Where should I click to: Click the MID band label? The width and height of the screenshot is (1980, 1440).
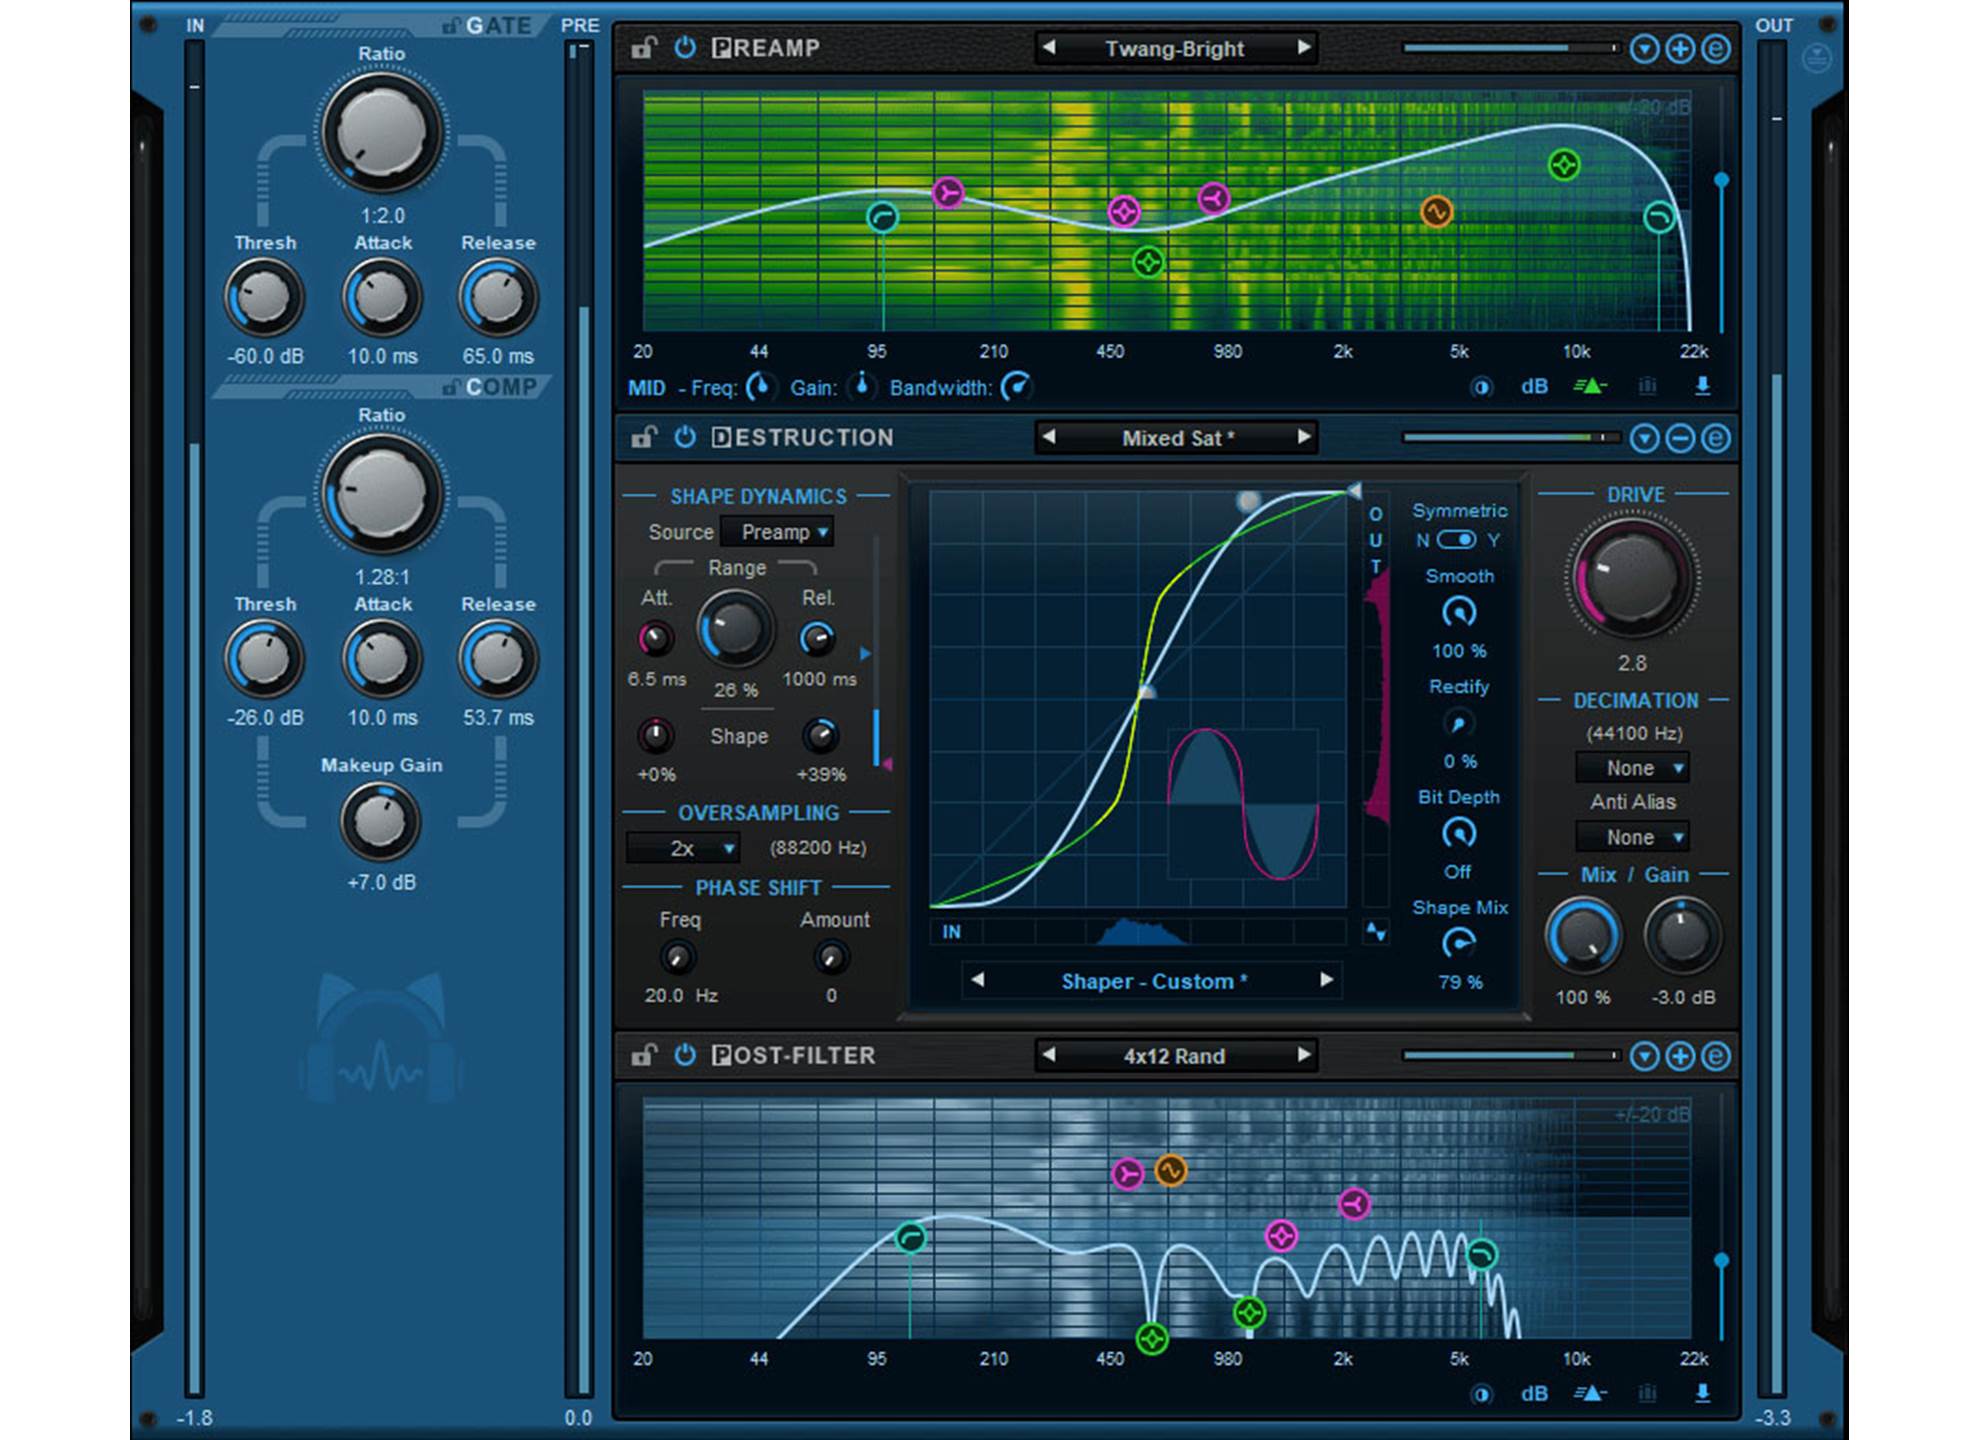[x=647, y=388]
